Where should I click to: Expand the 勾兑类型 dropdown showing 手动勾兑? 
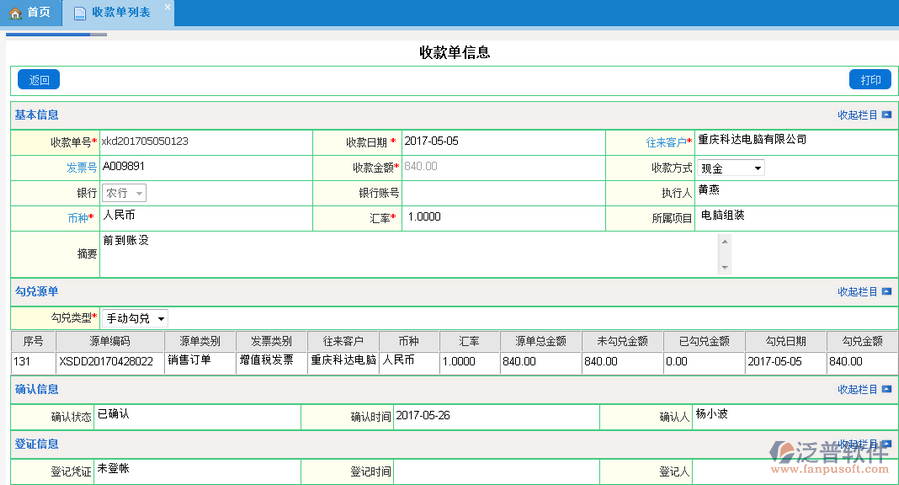pos(134,318)
